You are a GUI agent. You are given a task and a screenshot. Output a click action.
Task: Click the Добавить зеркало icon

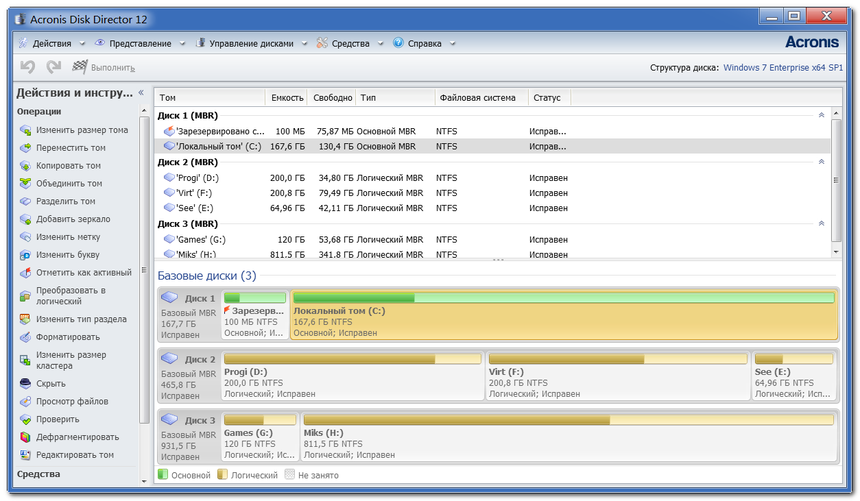coord(25,219)
